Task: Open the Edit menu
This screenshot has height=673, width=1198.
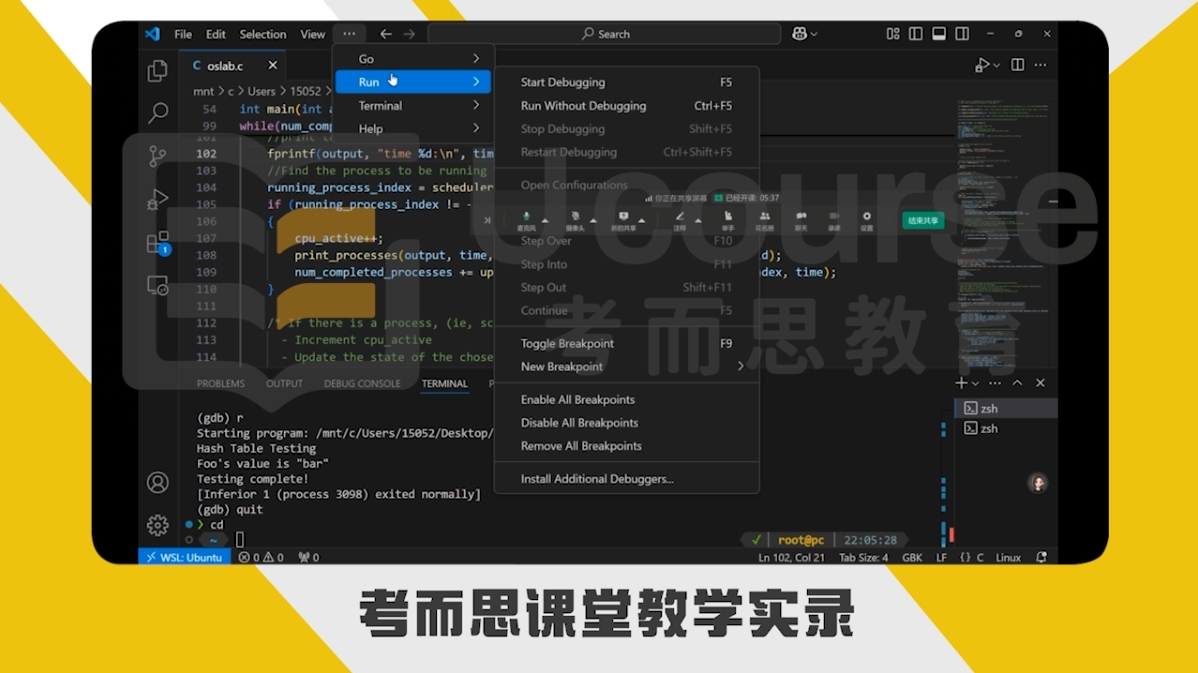Action: coord(215,34)
